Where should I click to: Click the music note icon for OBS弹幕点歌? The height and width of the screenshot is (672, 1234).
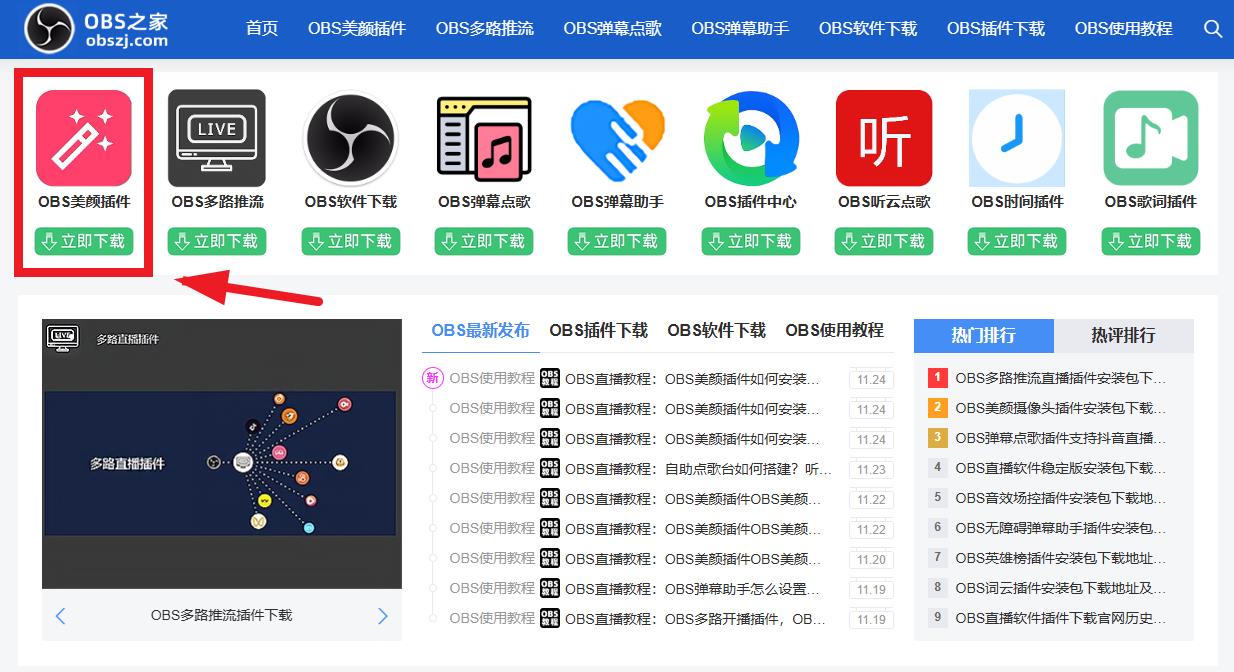(x=484, y=138)
